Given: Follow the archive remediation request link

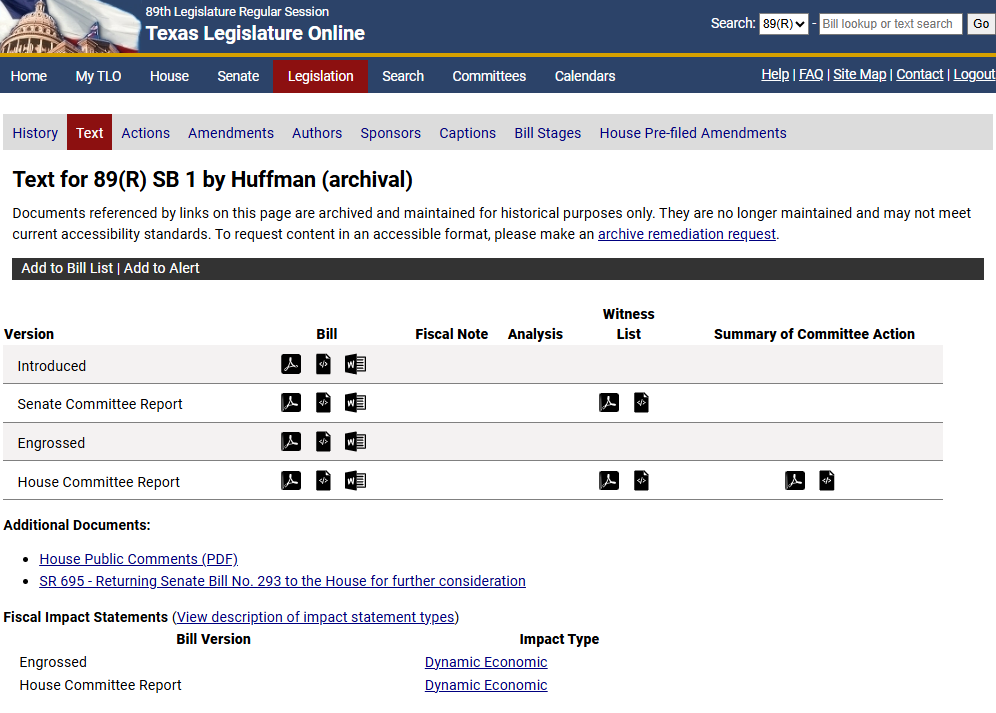Looking at the screenshot, I should (686, 233).
